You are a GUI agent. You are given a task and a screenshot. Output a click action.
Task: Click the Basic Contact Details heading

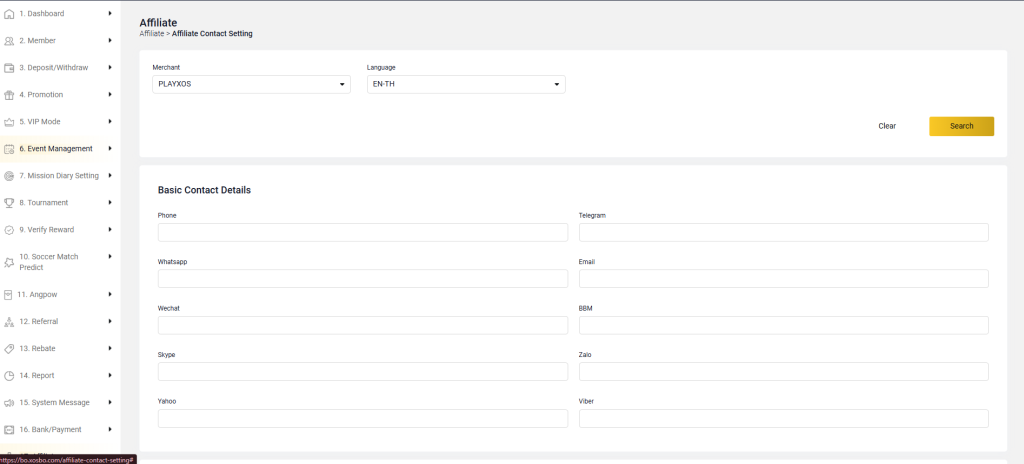coord(204,190)
